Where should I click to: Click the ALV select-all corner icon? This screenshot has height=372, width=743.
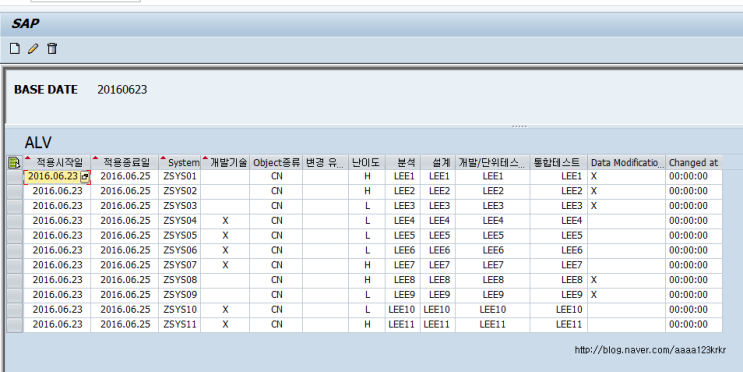pyautogui.click(x=14, y=163)
